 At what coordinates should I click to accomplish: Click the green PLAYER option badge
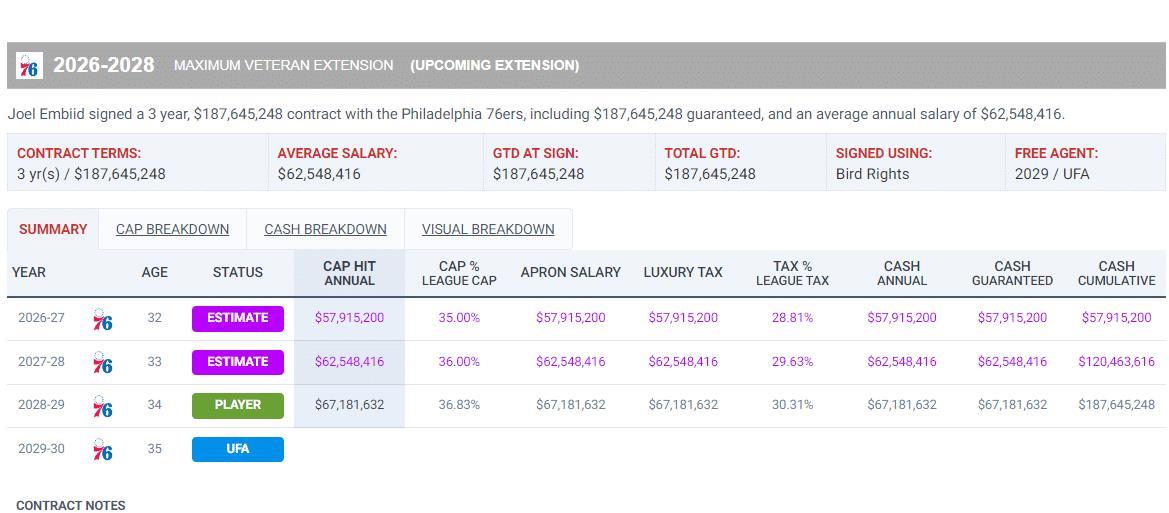237,405
